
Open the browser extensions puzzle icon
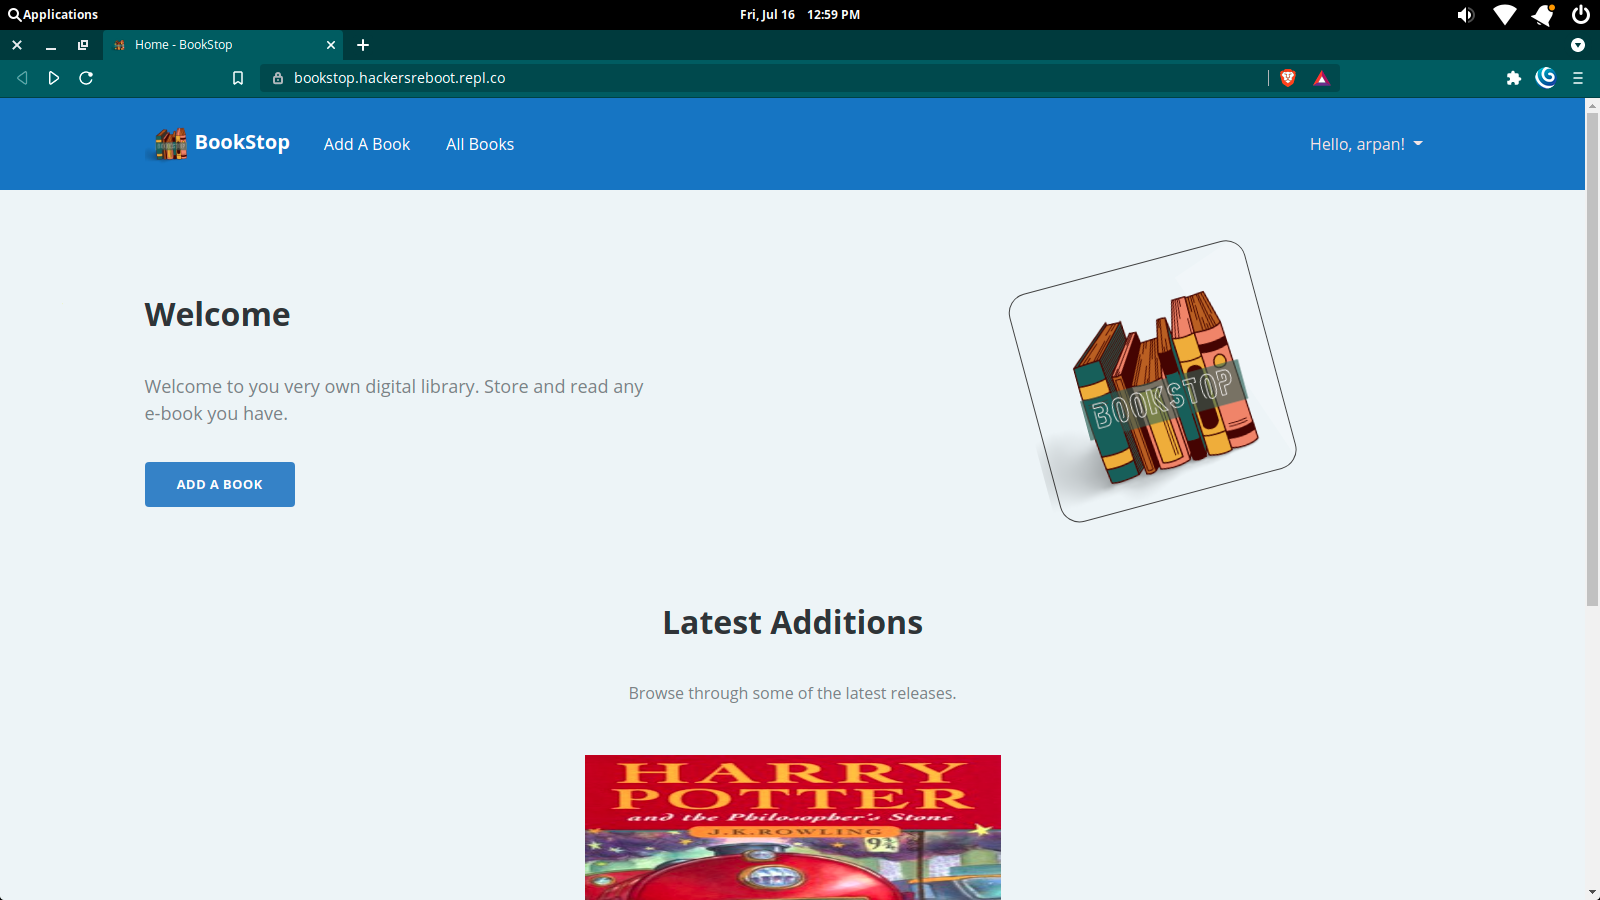click(x=1513, y=78)
